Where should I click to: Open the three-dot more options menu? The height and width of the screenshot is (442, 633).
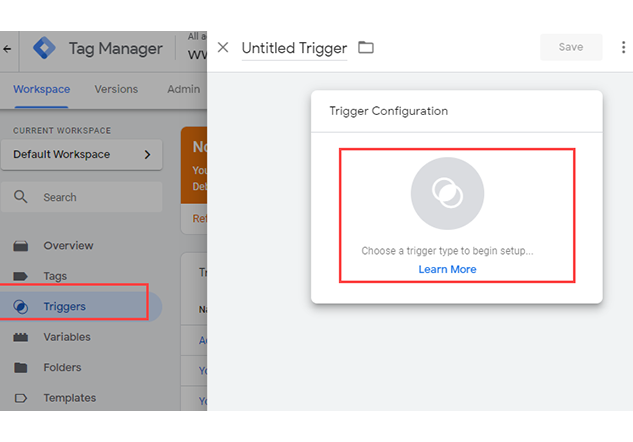(623, 47)
